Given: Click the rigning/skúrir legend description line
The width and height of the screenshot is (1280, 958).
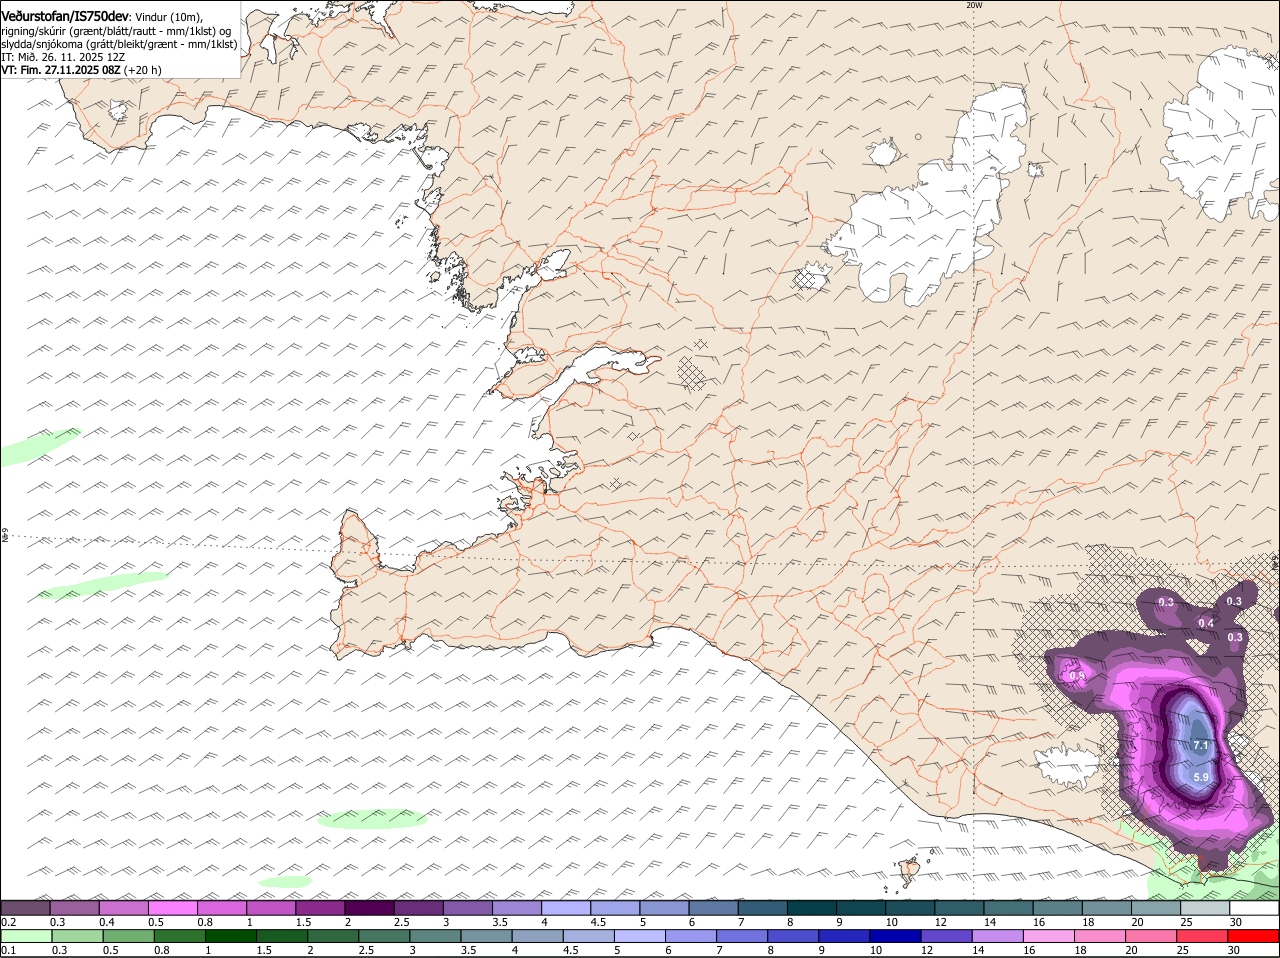Looking at the screenshot, I should [x=115, y=31].
